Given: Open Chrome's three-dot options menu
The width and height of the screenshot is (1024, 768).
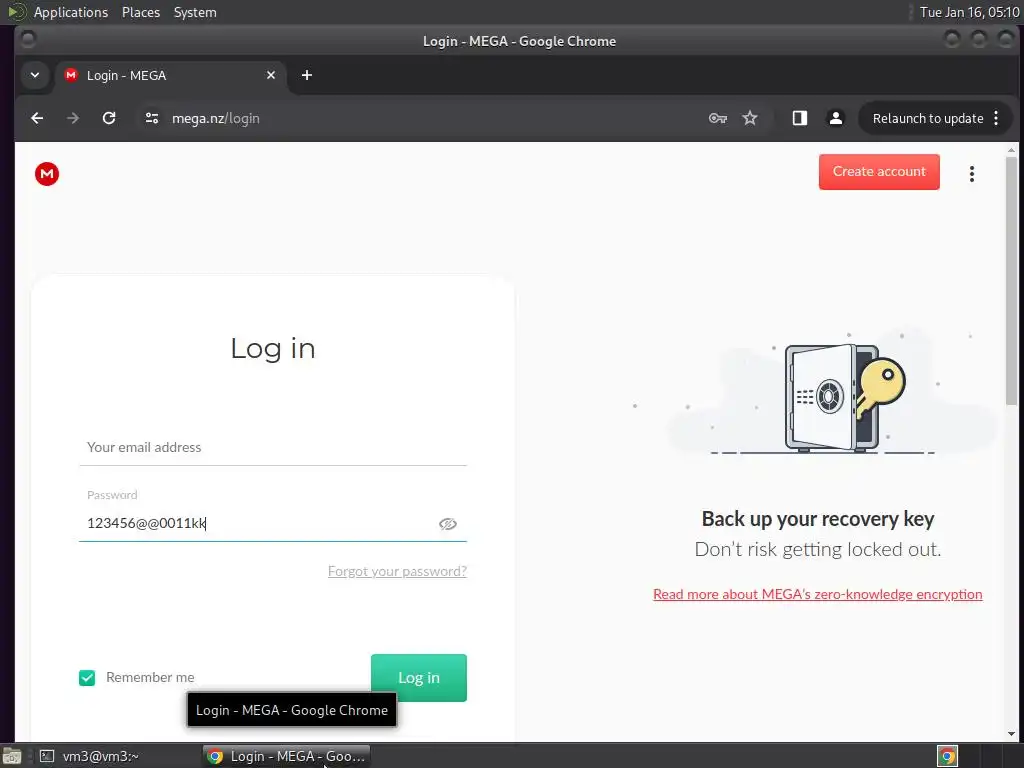Looking at the screenshot, I should pyautogui.click(x=996, y=118).
